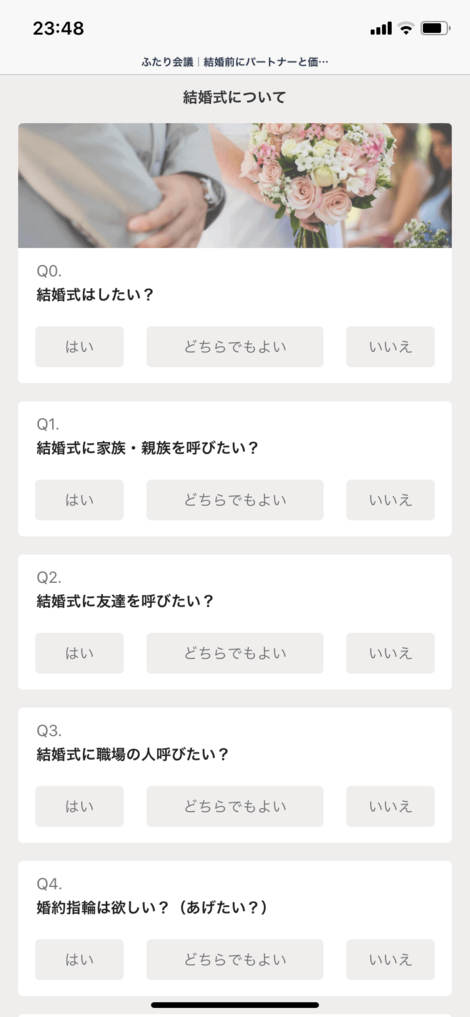
Task: Select はい for Q0 結婚式はしたい
Action: (79, 346)
